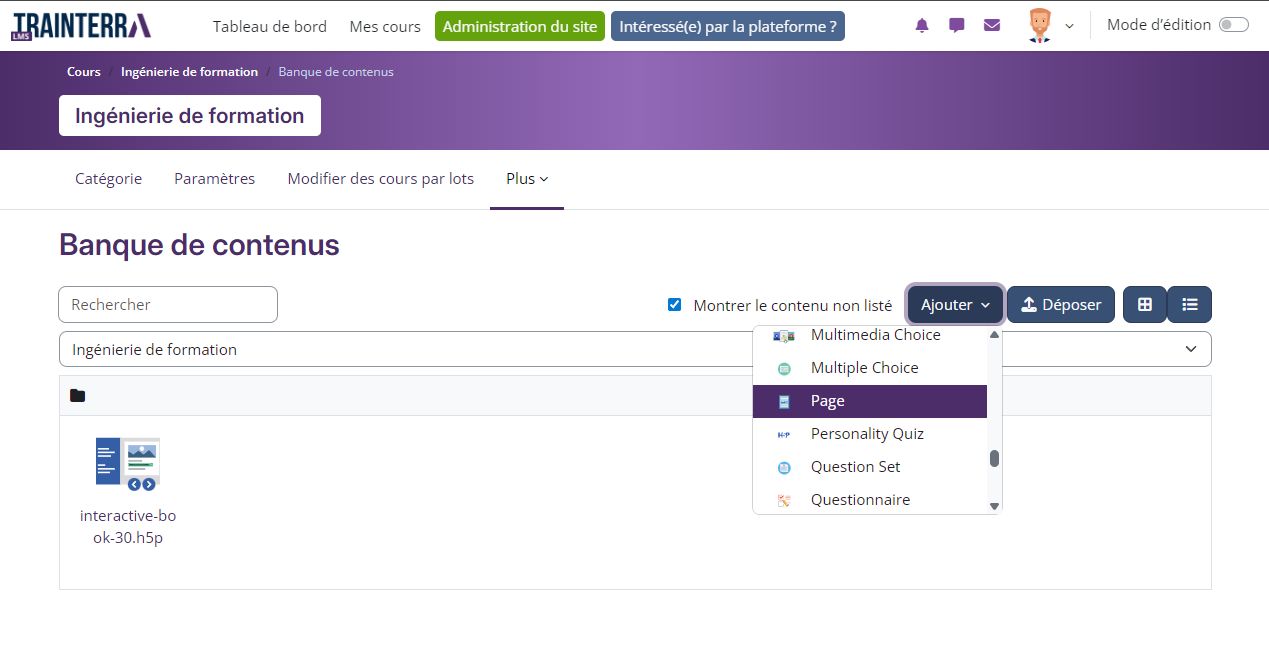Open the contact envelope icon
This screenshot has width=1269, height=653.
pyautogui.click(x=991, y=25)
